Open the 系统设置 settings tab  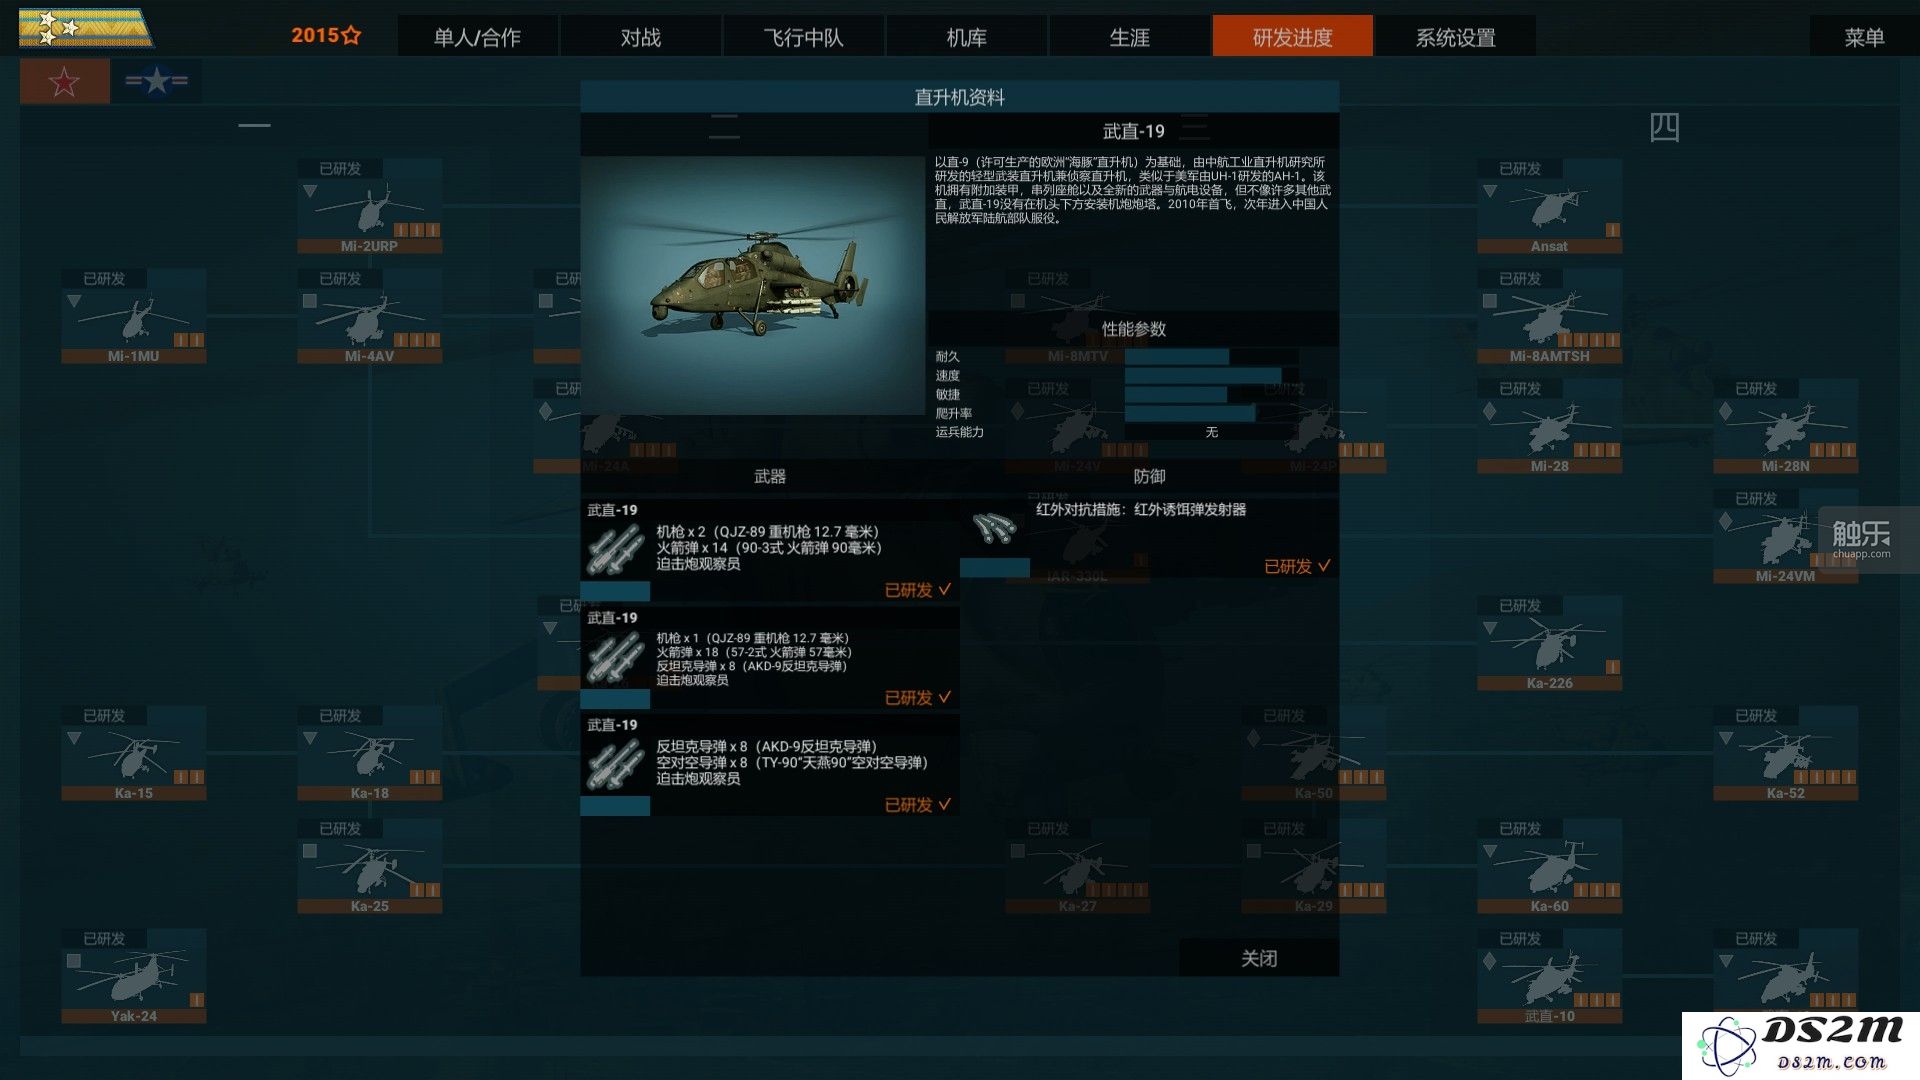coord(1455,37)
